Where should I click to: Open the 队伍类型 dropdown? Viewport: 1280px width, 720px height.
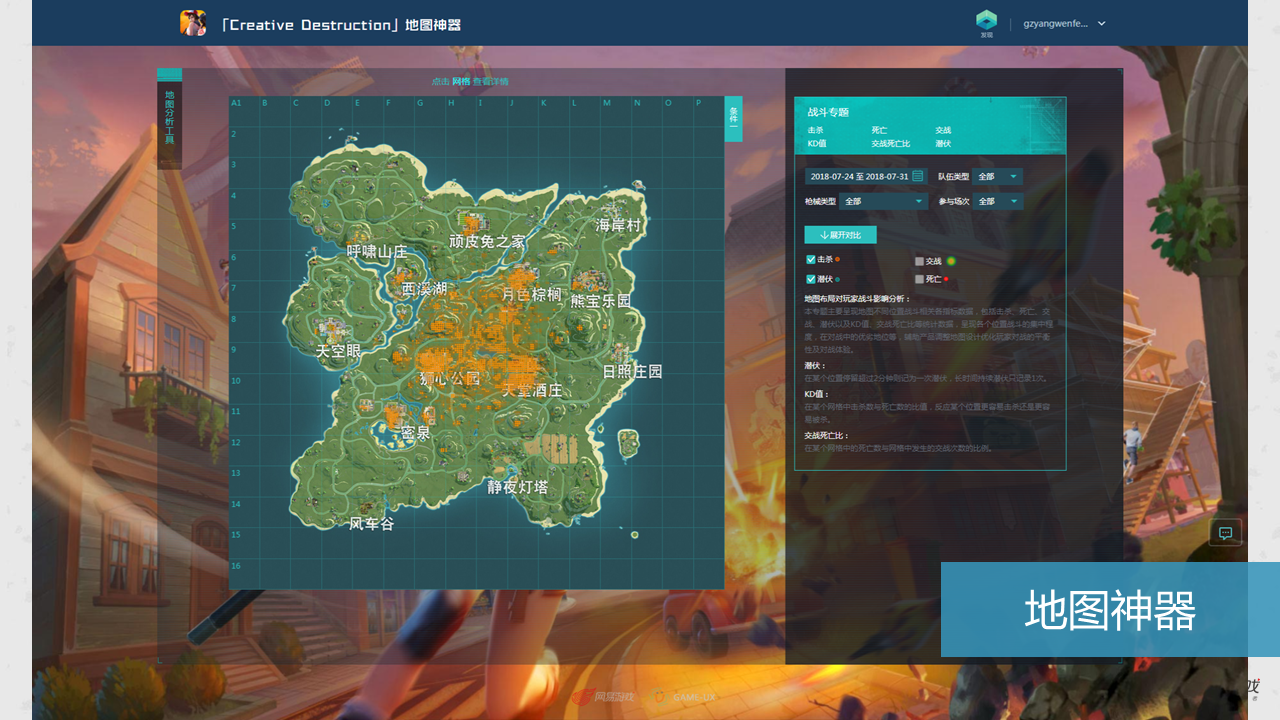997,177
